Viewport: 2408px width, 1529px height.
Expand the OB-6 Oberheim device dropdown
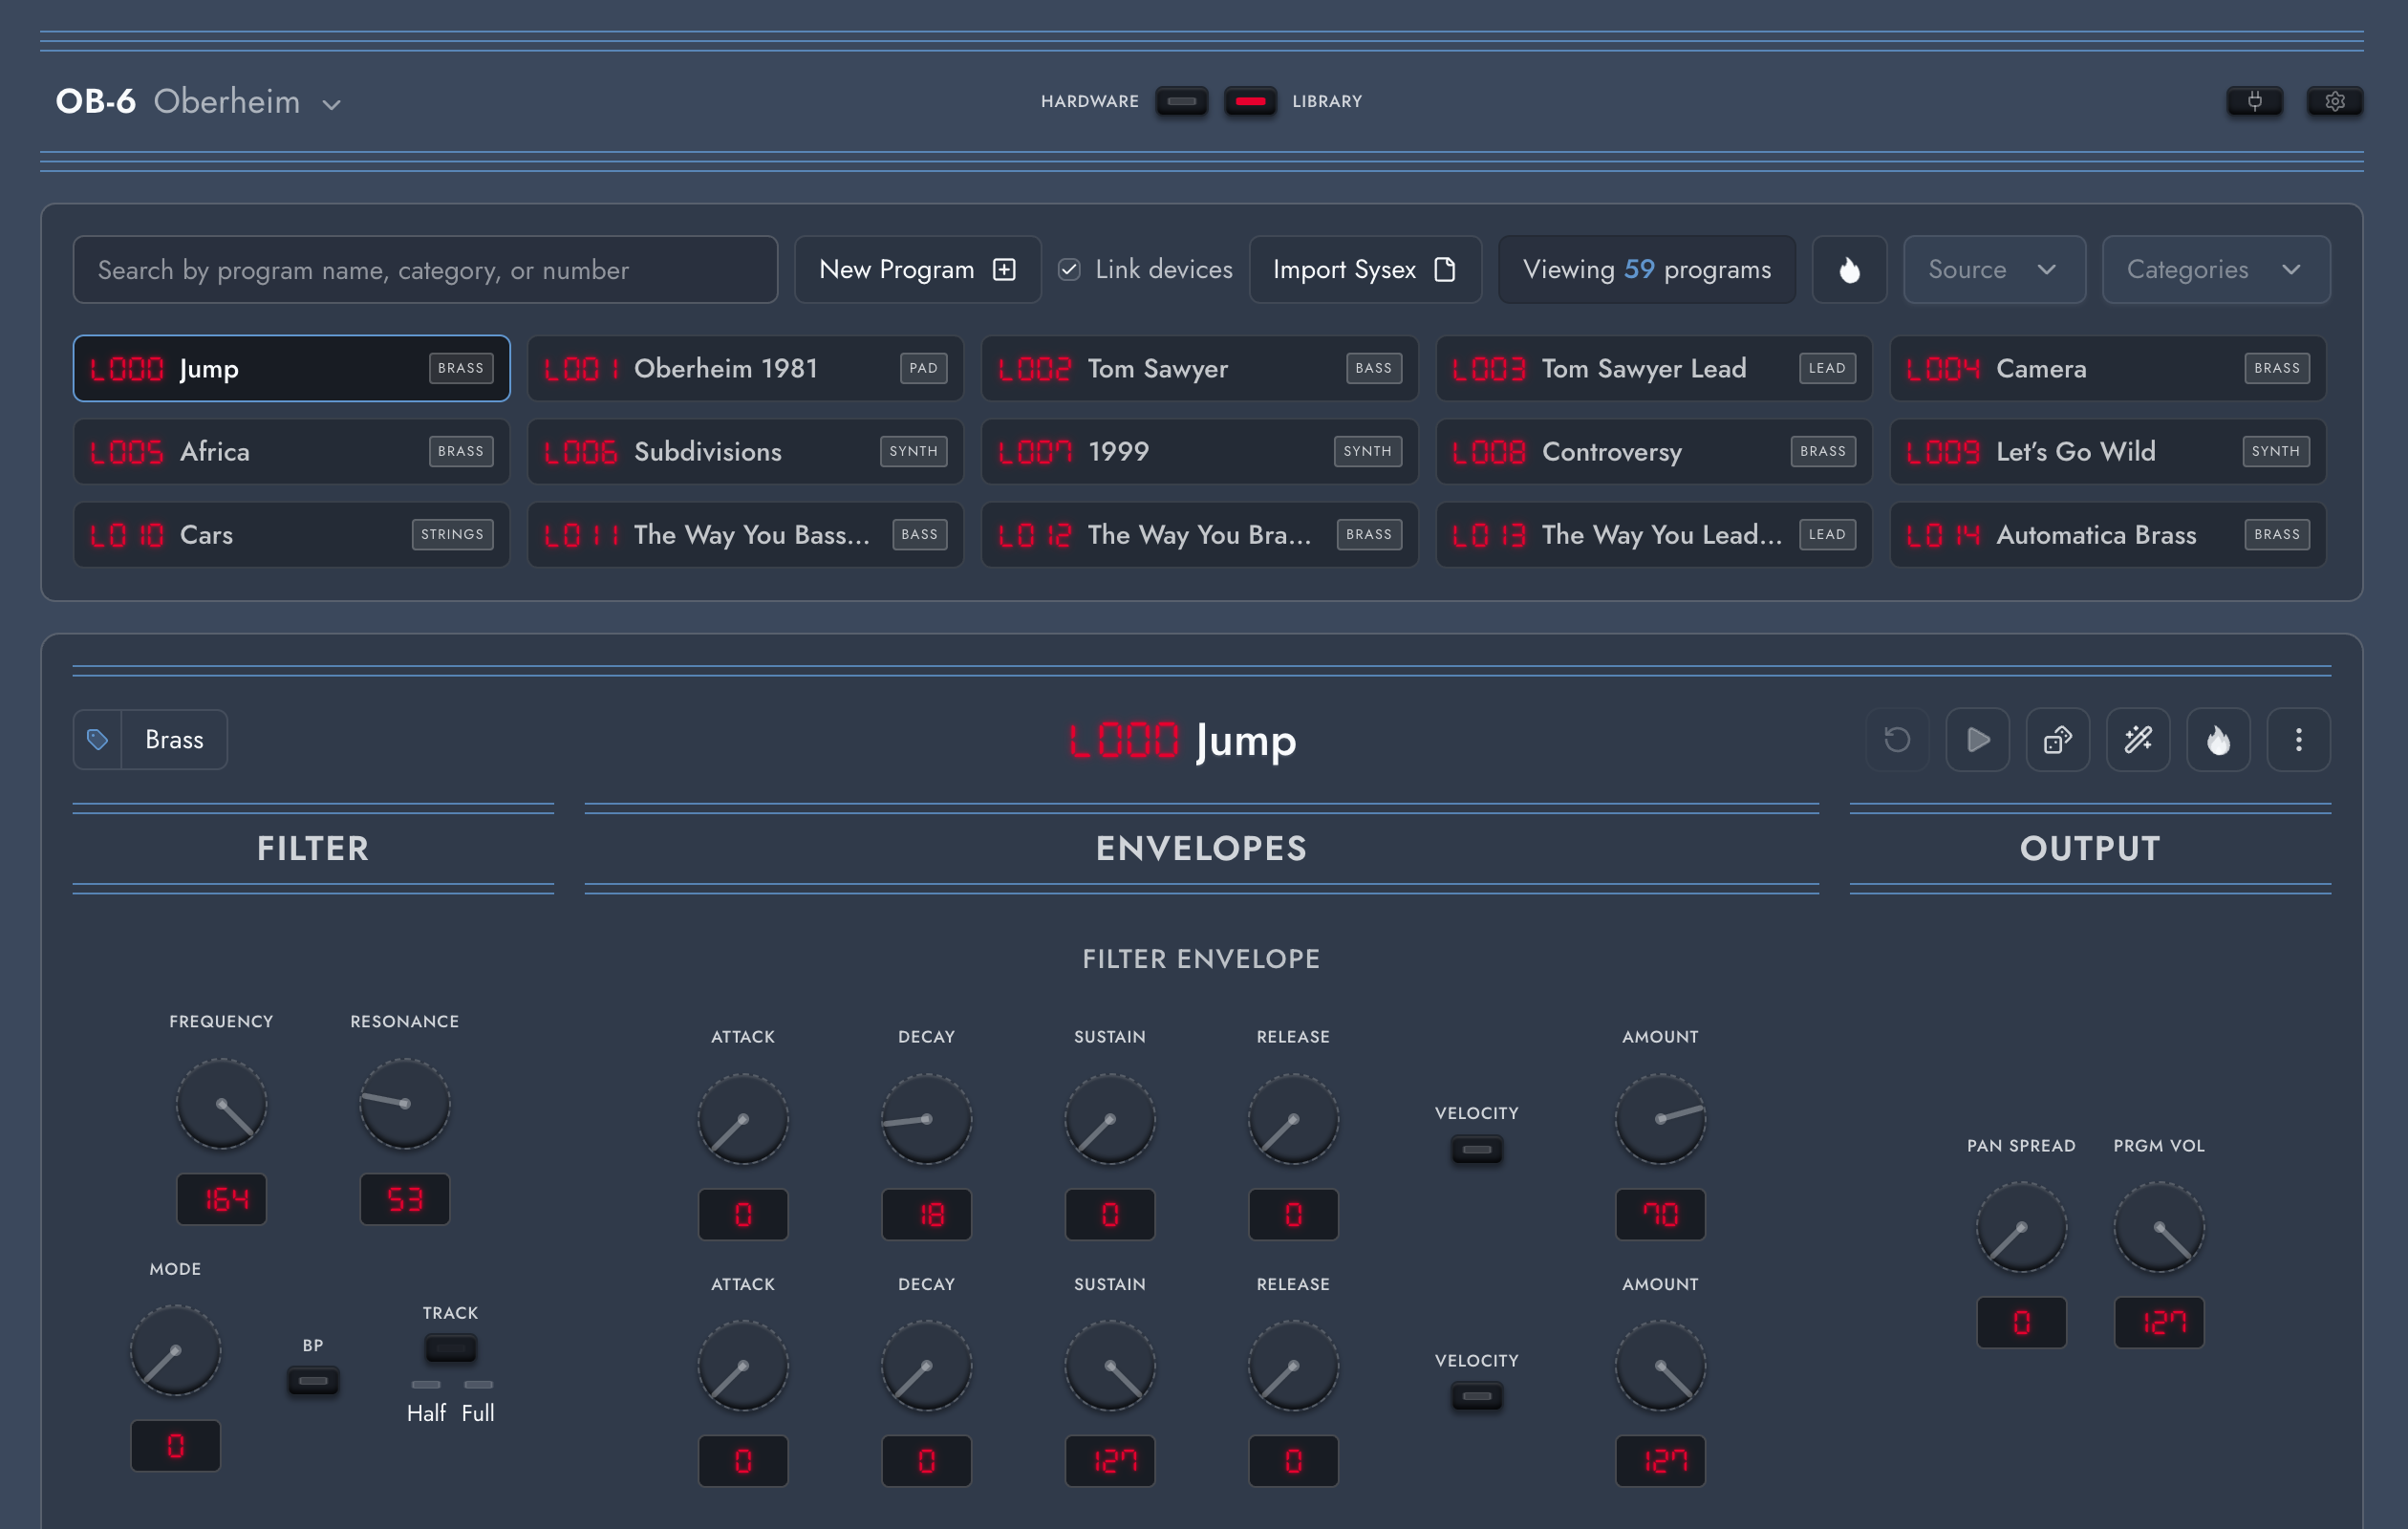click(x=198, y=102)
